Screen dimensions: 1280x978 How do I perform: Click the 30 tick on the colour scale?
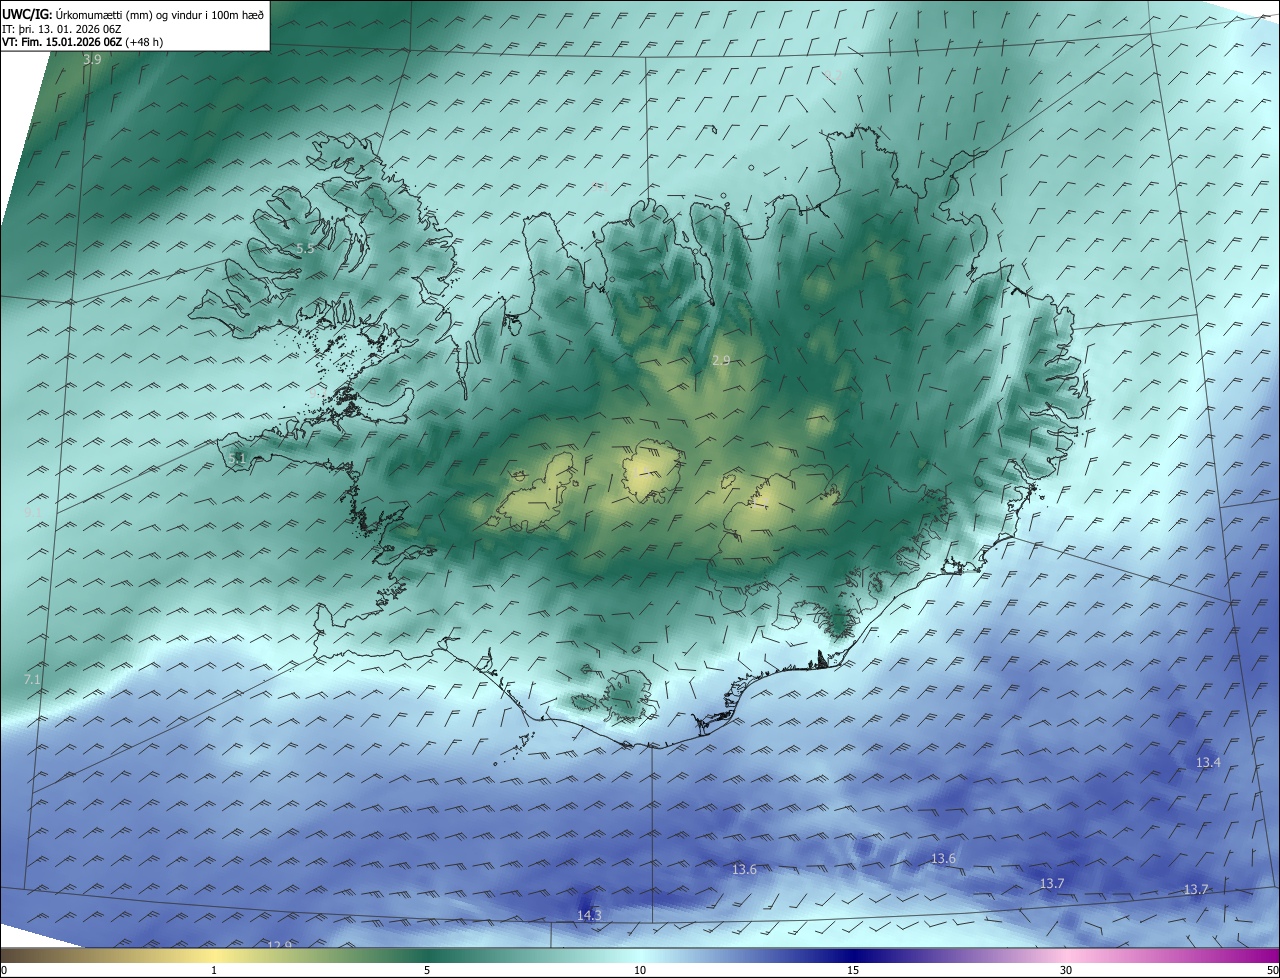1066,970
